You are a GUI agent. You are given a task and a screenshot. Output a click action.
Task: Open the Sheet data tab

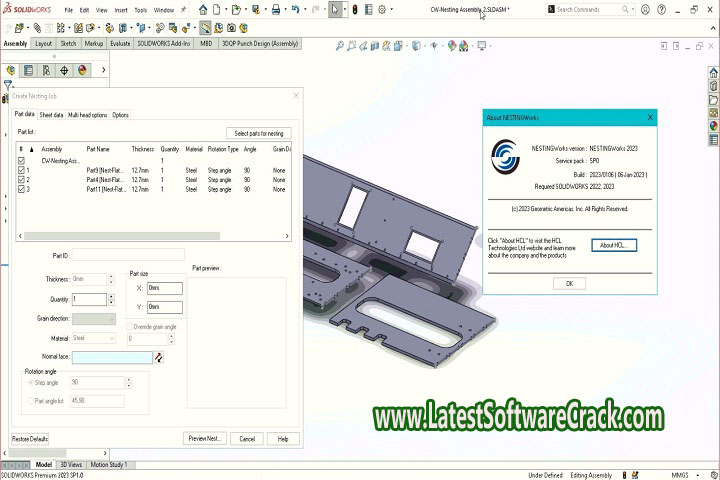51,115
